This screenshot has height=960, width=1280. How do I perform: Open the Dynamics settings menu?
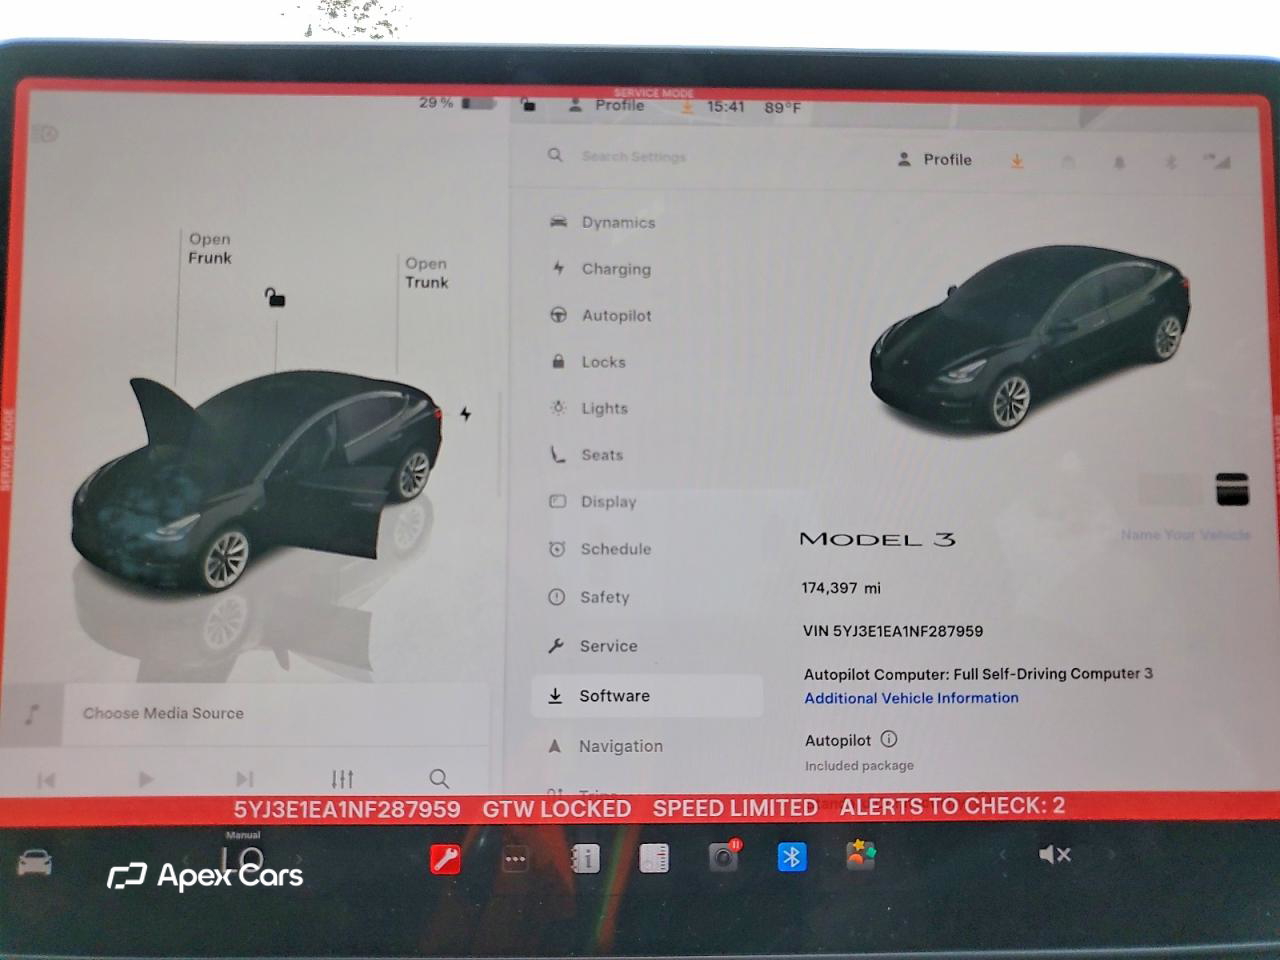(x=603, y=222)
